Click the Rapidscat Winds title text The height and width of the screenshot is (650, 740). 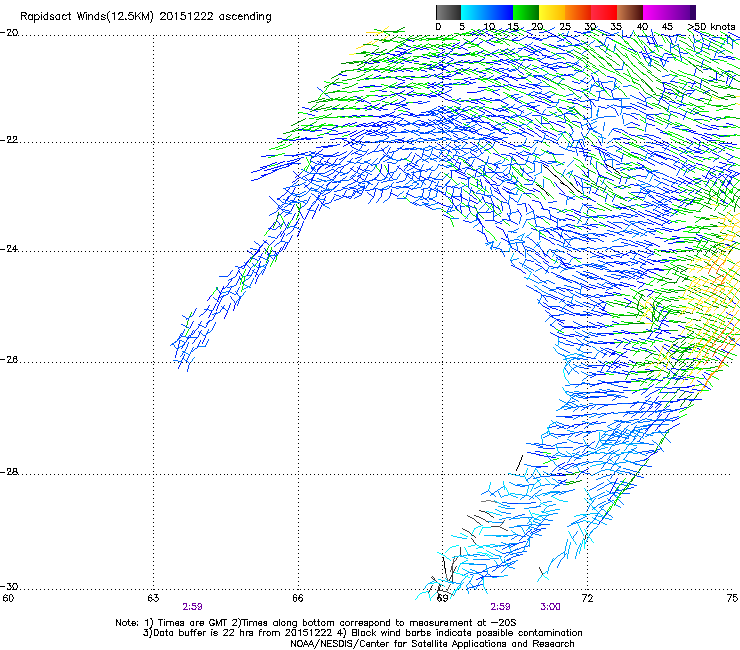(x=146, y=17)
